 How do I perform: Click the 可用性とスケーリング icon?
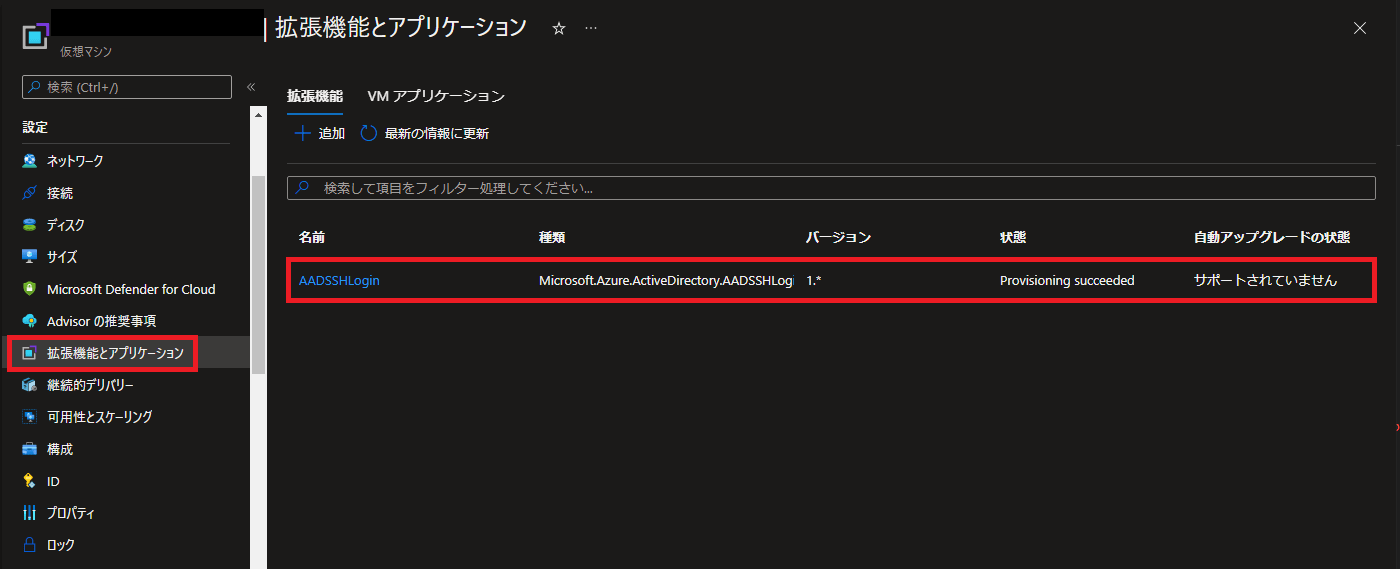(29, 417)
